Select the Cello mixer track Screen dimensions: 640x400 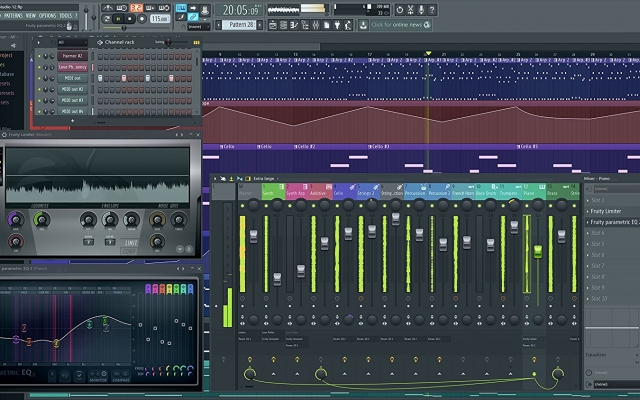click(344, 191)
